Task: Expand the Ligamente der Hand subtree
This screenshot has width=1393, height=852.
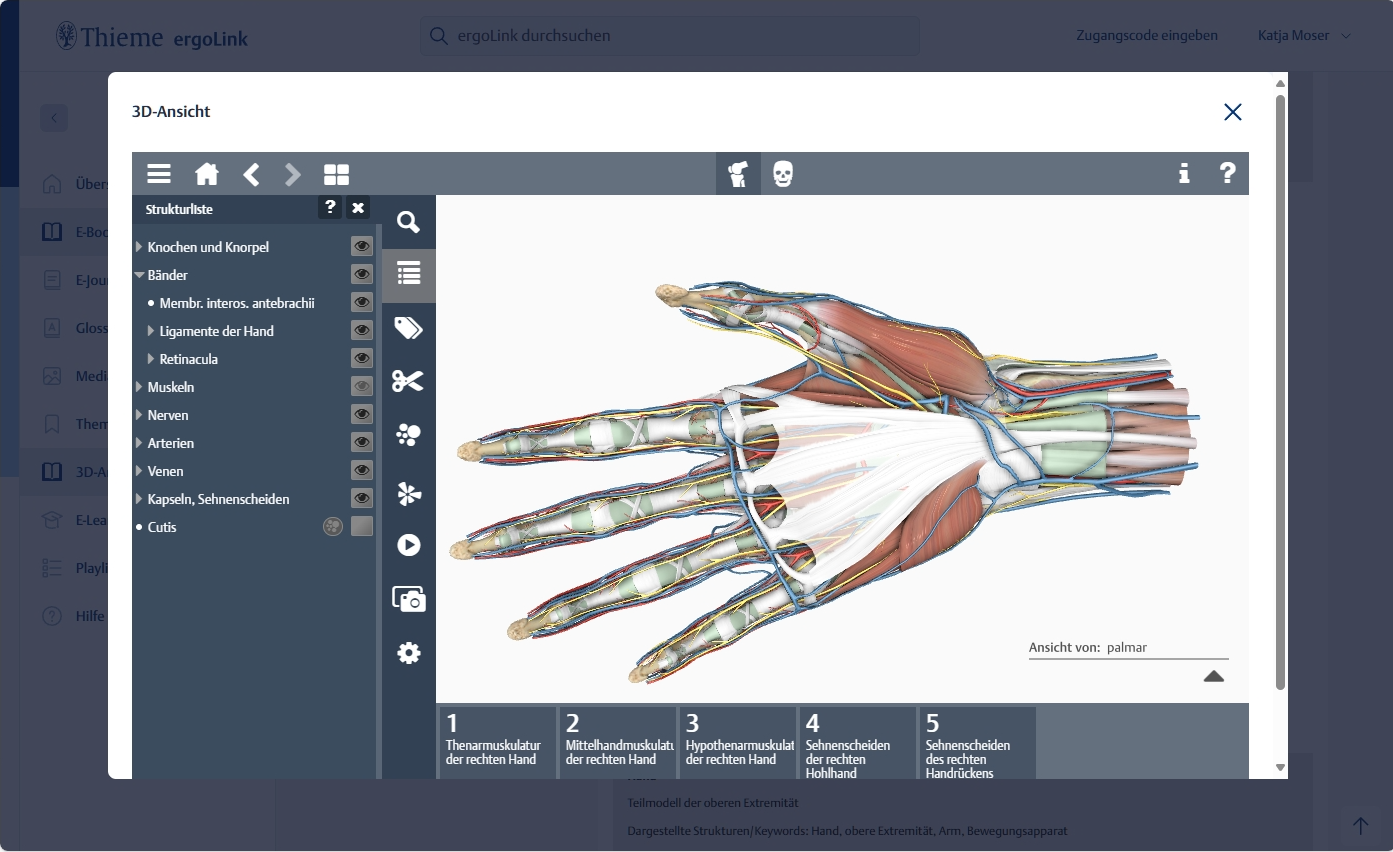Action: pyautogui.click(x=151, y=331)
